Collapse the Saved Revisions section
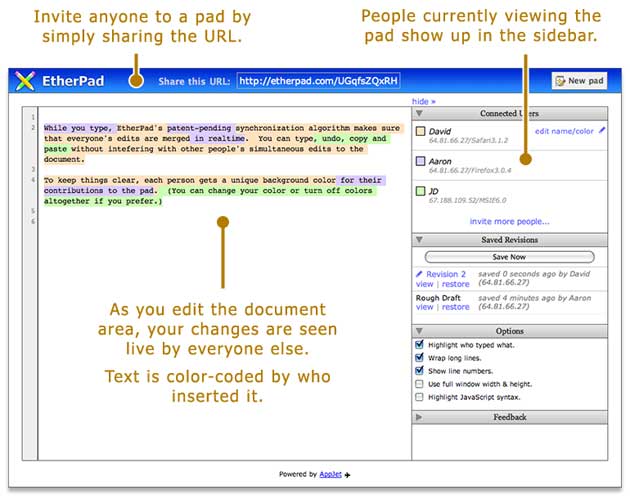630x499 pixels. tap(419, 240)
